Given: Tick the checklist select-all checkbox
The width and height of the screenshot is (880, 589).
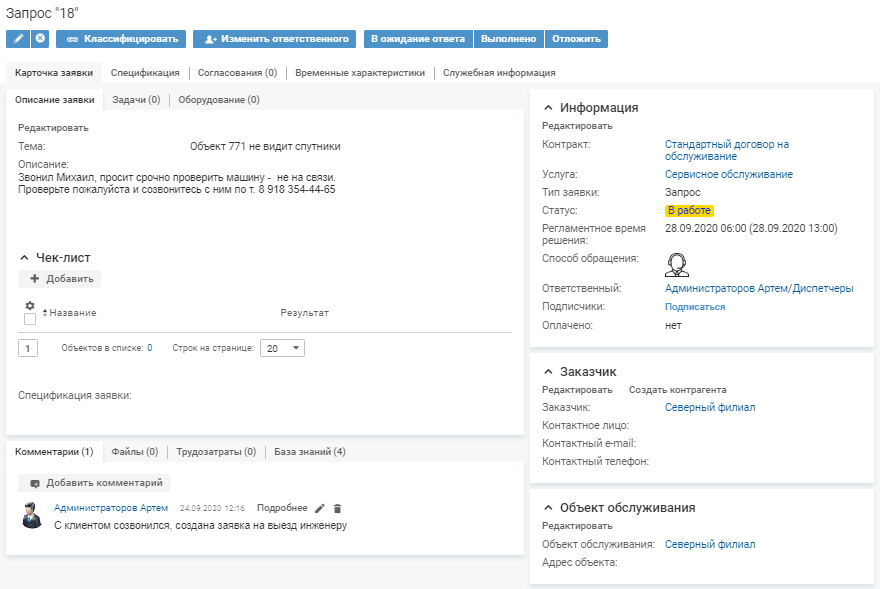Looking at the screenshot, I should point(30,319).
